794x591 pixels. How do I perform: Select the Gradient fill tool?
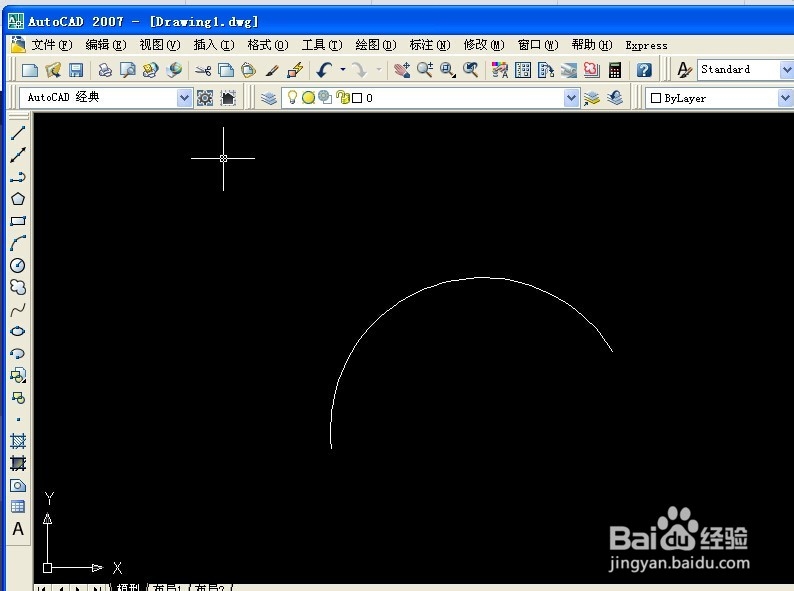coord(18,463)
